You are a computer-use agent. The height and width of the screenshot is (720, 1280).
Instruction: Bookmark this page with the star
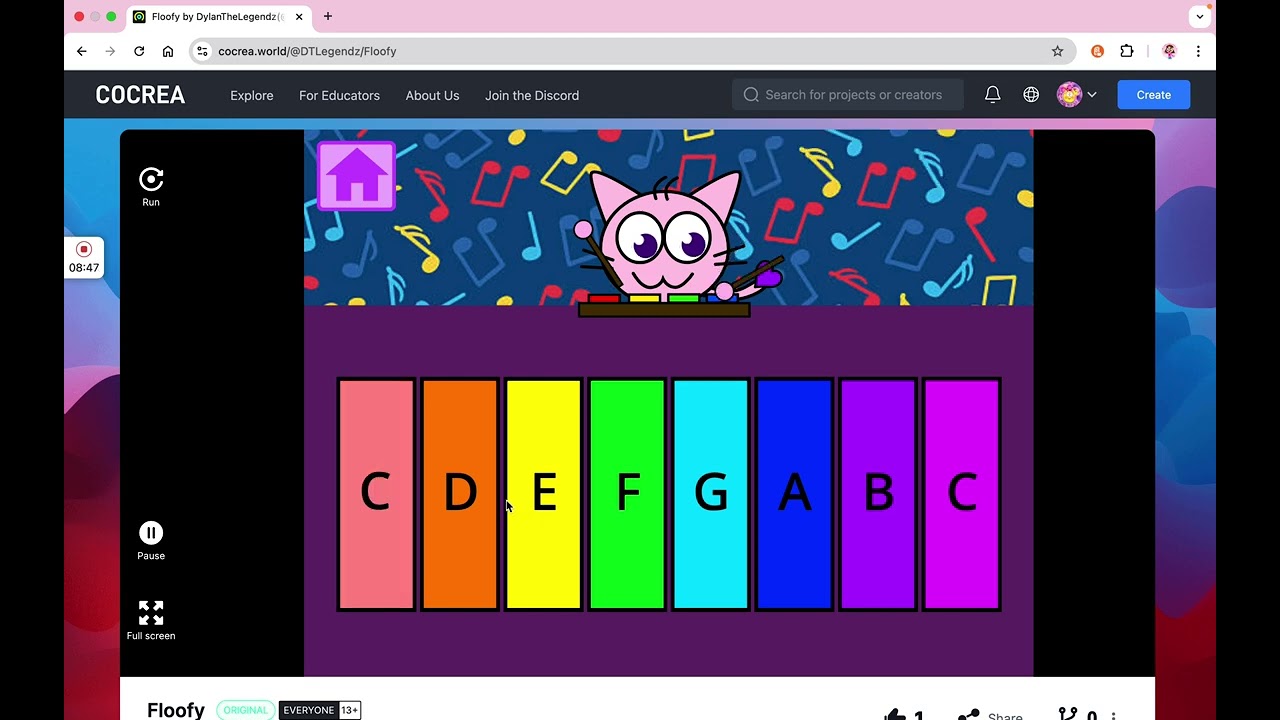1057,51
